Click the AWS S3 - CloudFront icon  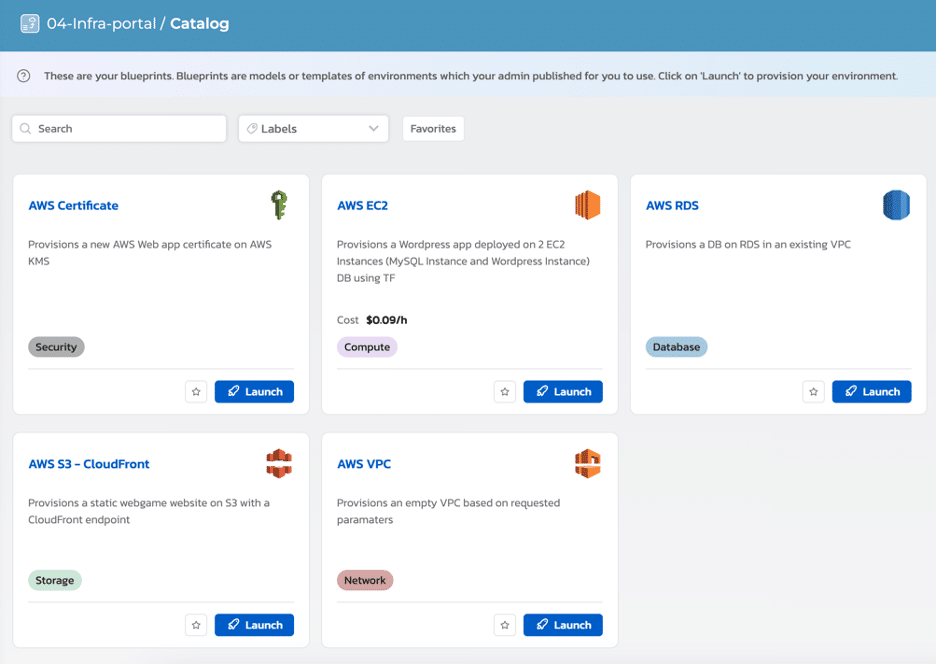coord(279,464)
